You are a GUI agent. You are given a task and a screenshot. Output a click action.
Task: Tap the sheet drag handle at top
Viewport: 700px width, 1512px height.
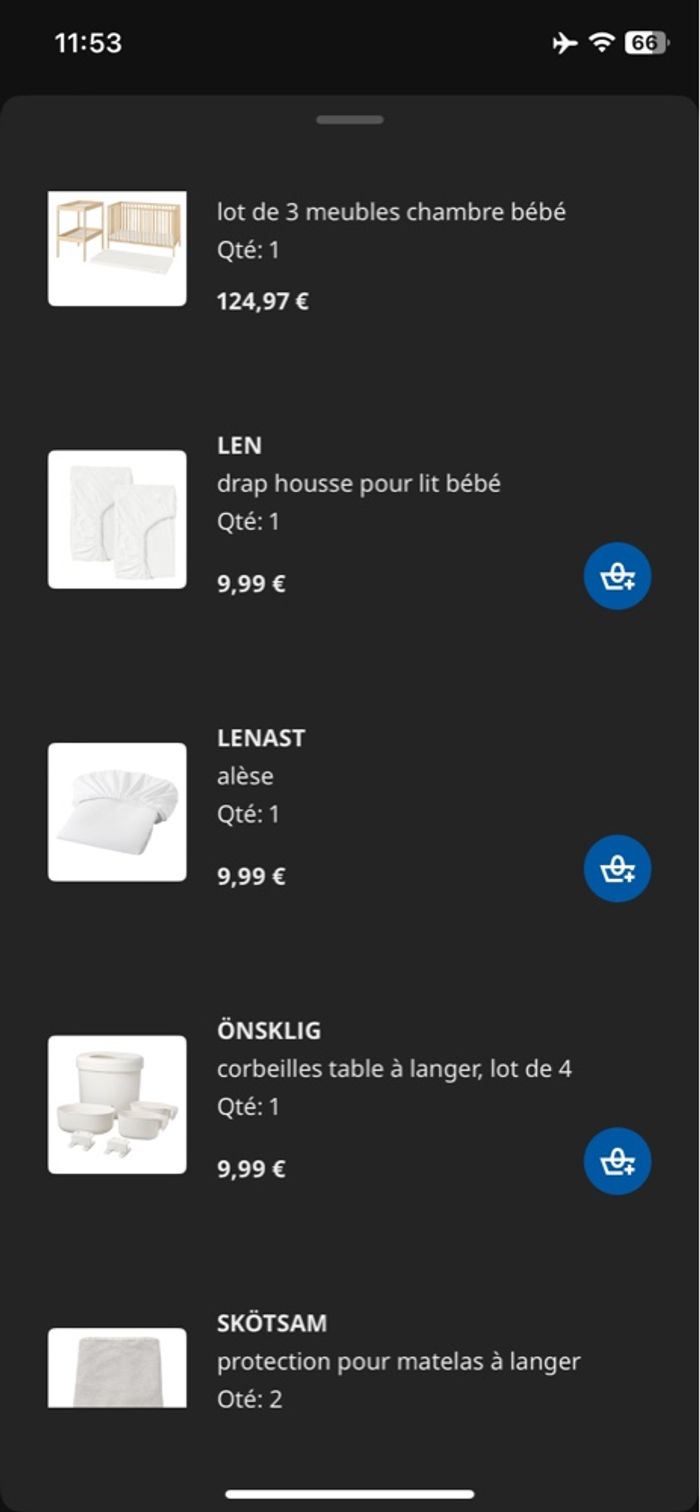350,120
